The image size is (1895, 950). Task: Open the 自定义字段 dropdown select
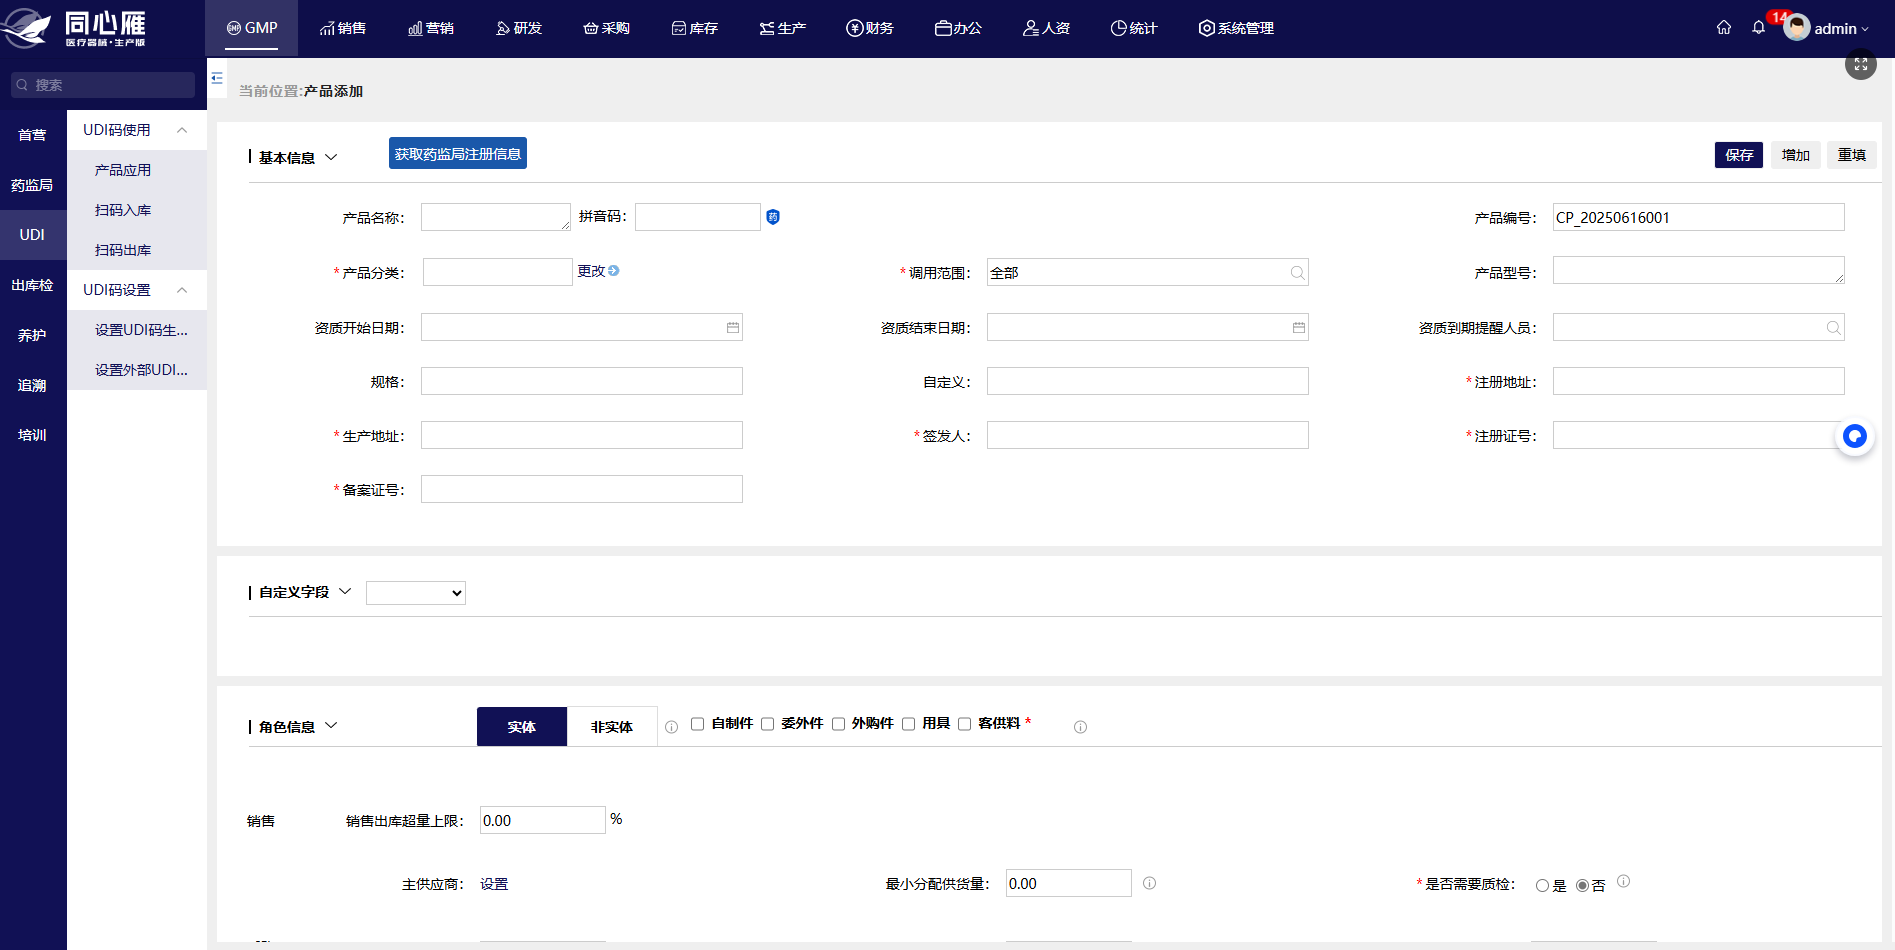click(x=416, y=593)
